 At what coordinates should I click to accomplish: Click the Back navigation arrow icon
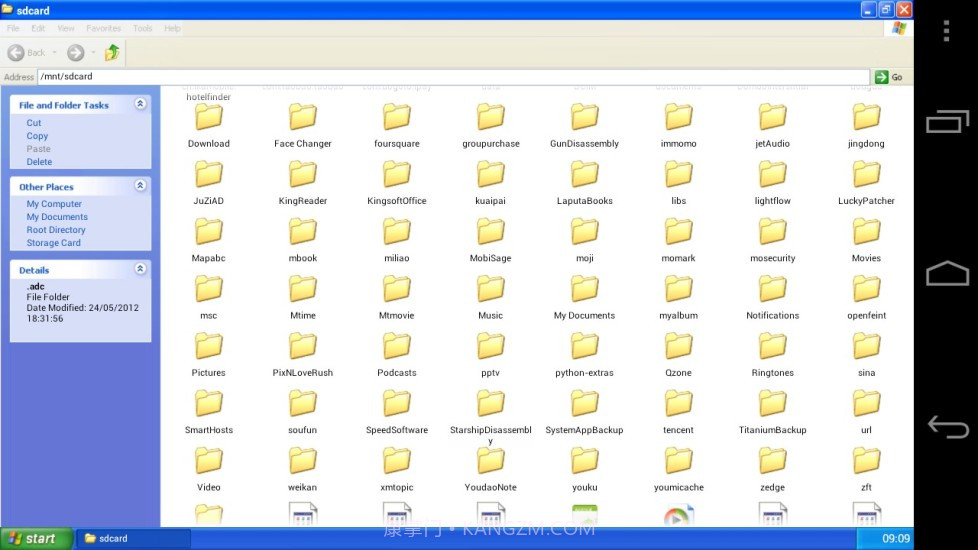click(16, 52)
